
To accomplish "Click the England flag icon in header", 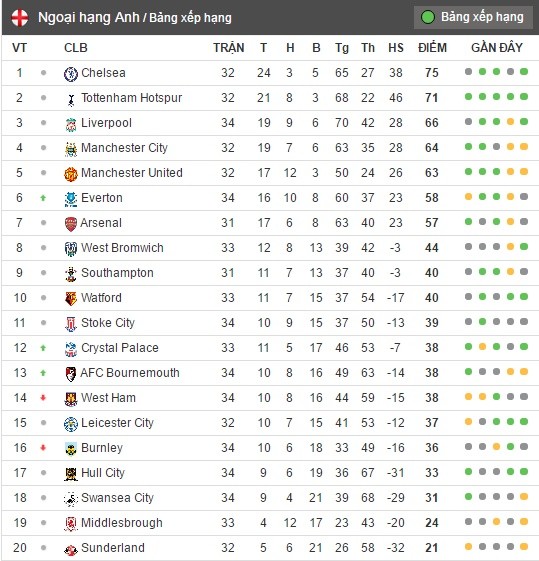I will tap(20, 18).
